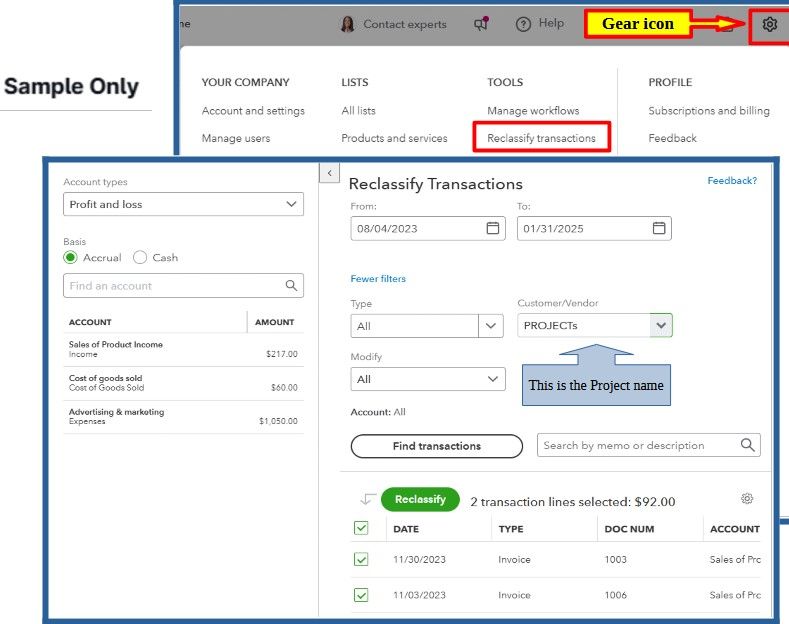Viewport: 789px width, 624px height.
Task: Open Products and services menu item
Action: (x=394, y=138)
